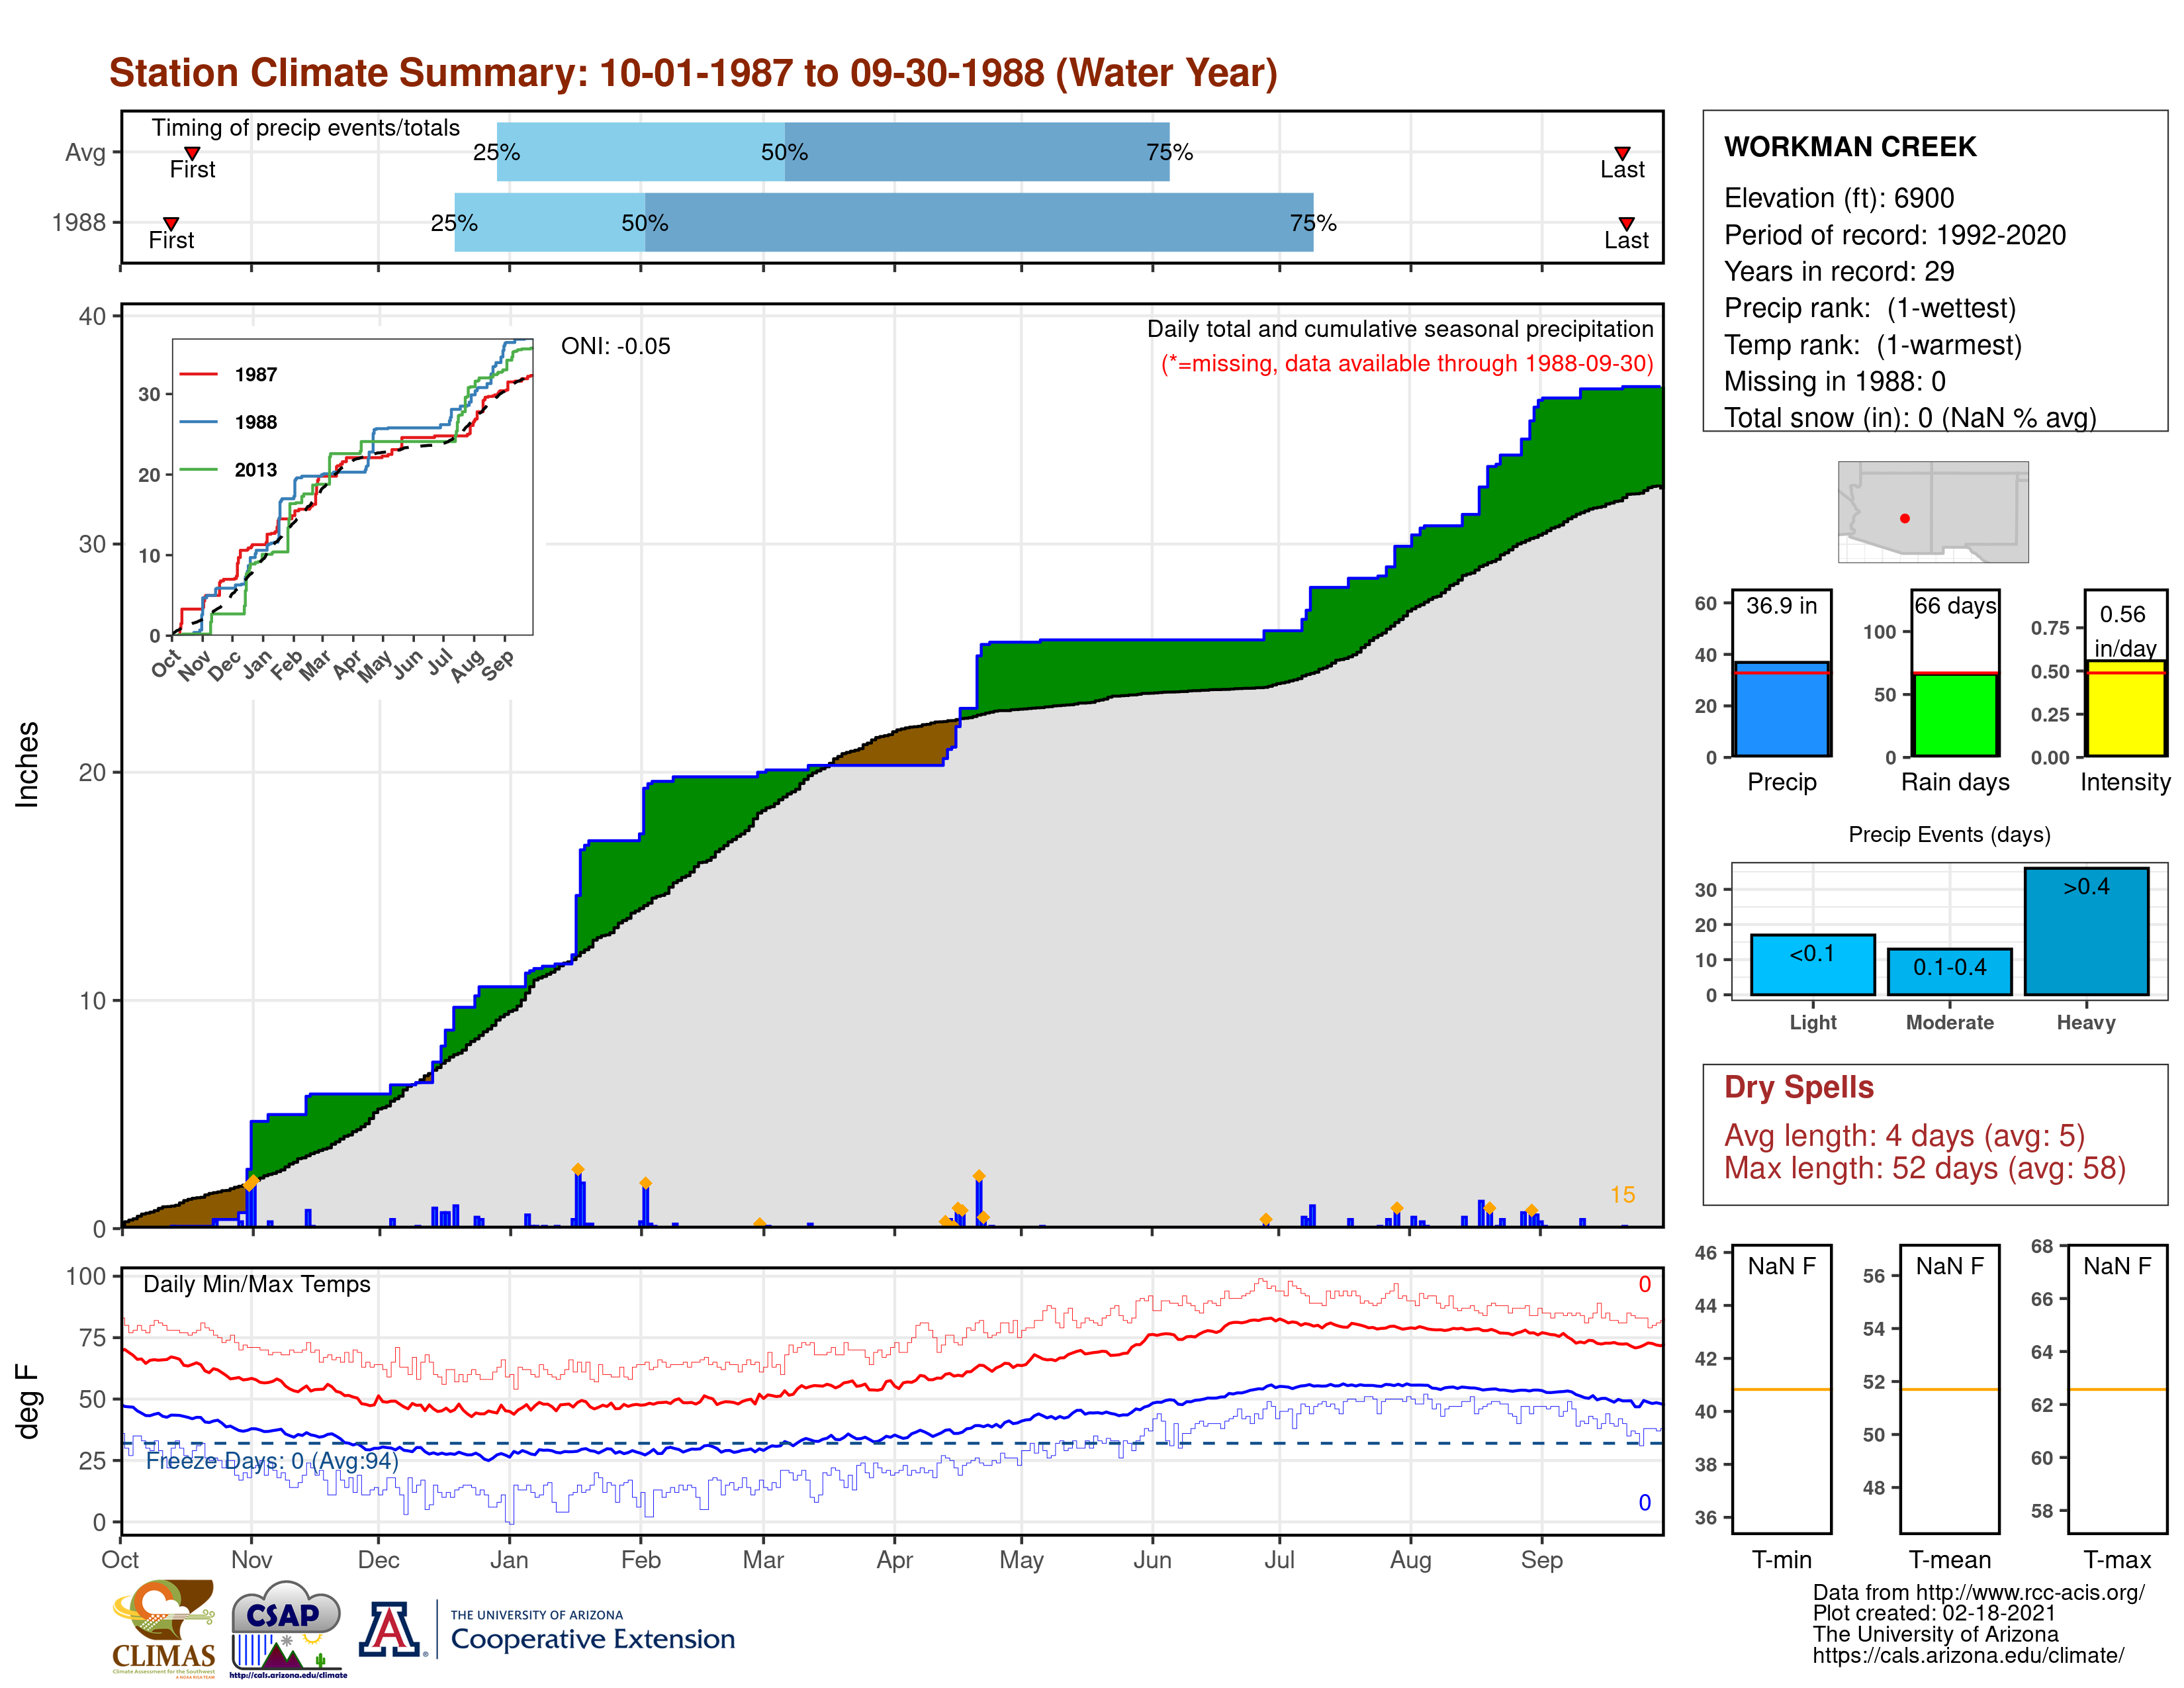Click the 'Daily Min/Max Temps' label
This screenshot has width=2184, height=1688.
tap(257, 1285)
